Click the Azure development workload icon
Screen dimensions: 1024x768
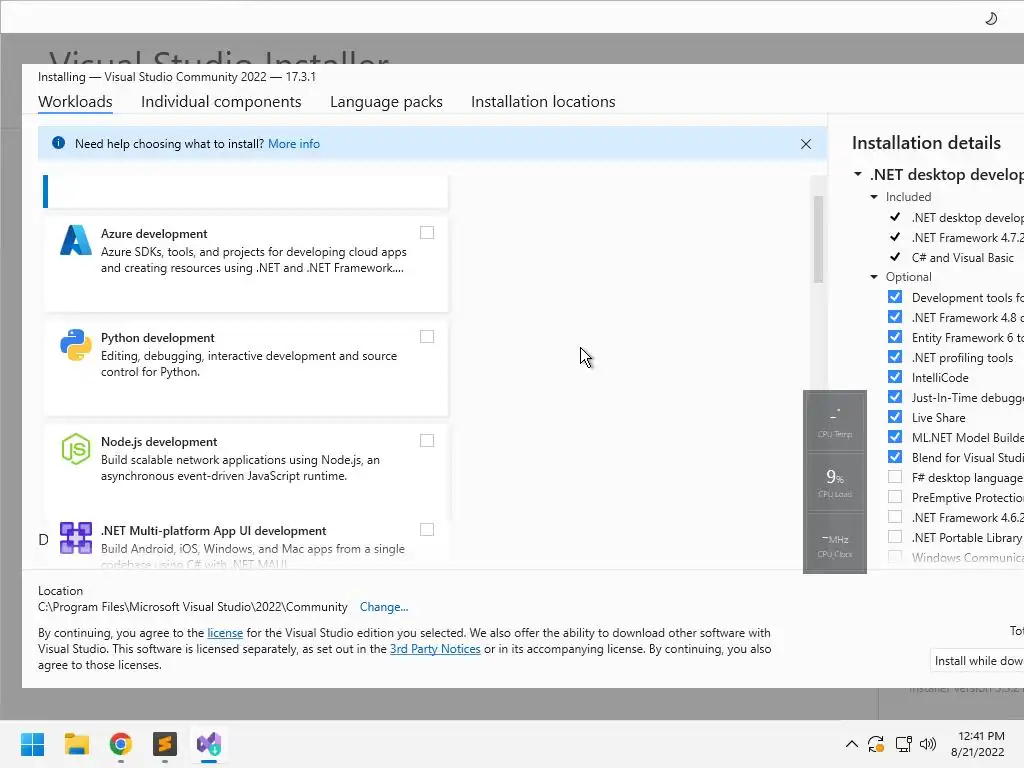(x=76, y=240)
